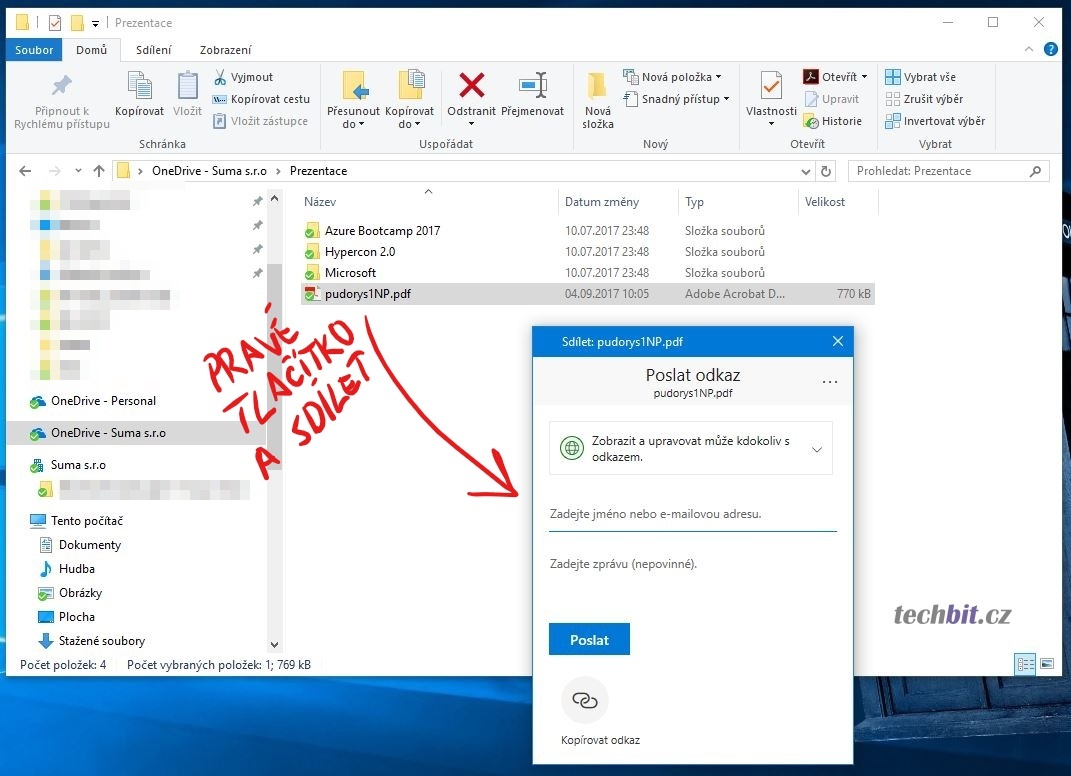Click the Nová složka icon
The image size is (1071, 776).
tap(598, 87)
